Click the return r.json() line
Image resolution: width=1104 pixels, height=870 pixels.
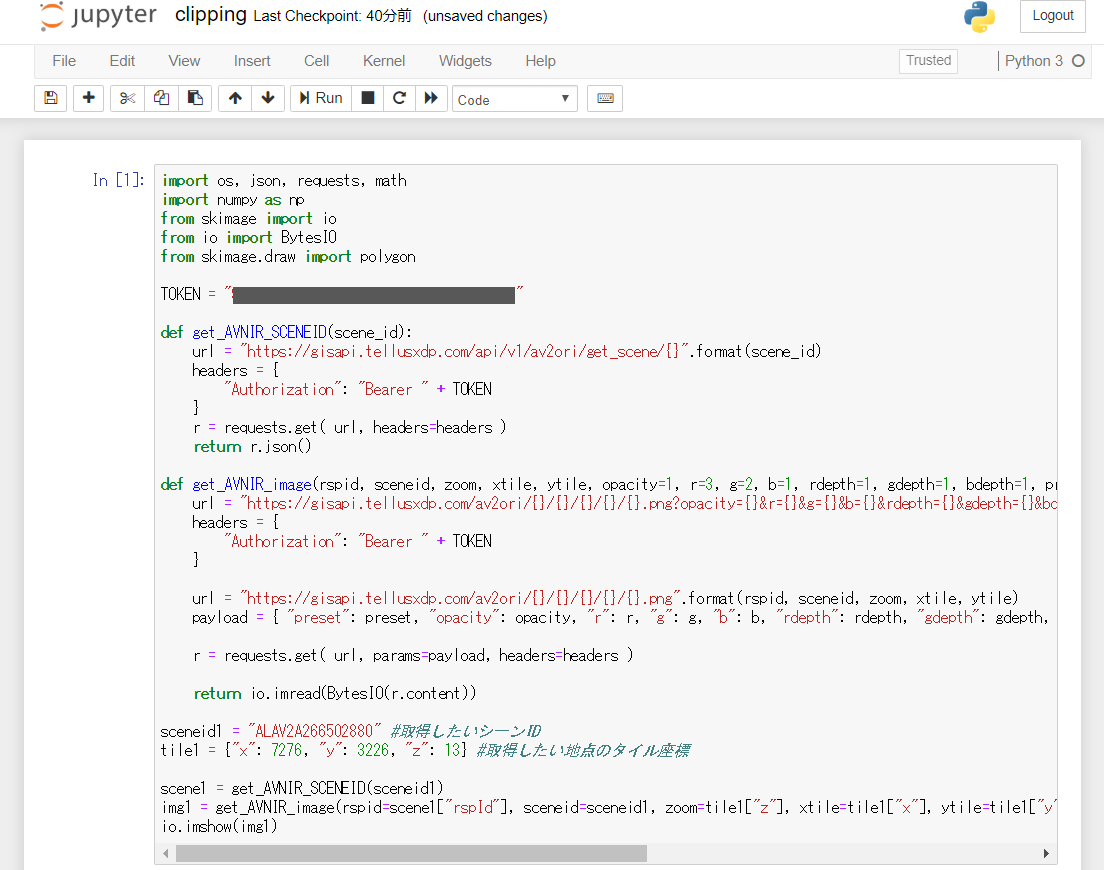coord(252,446)
